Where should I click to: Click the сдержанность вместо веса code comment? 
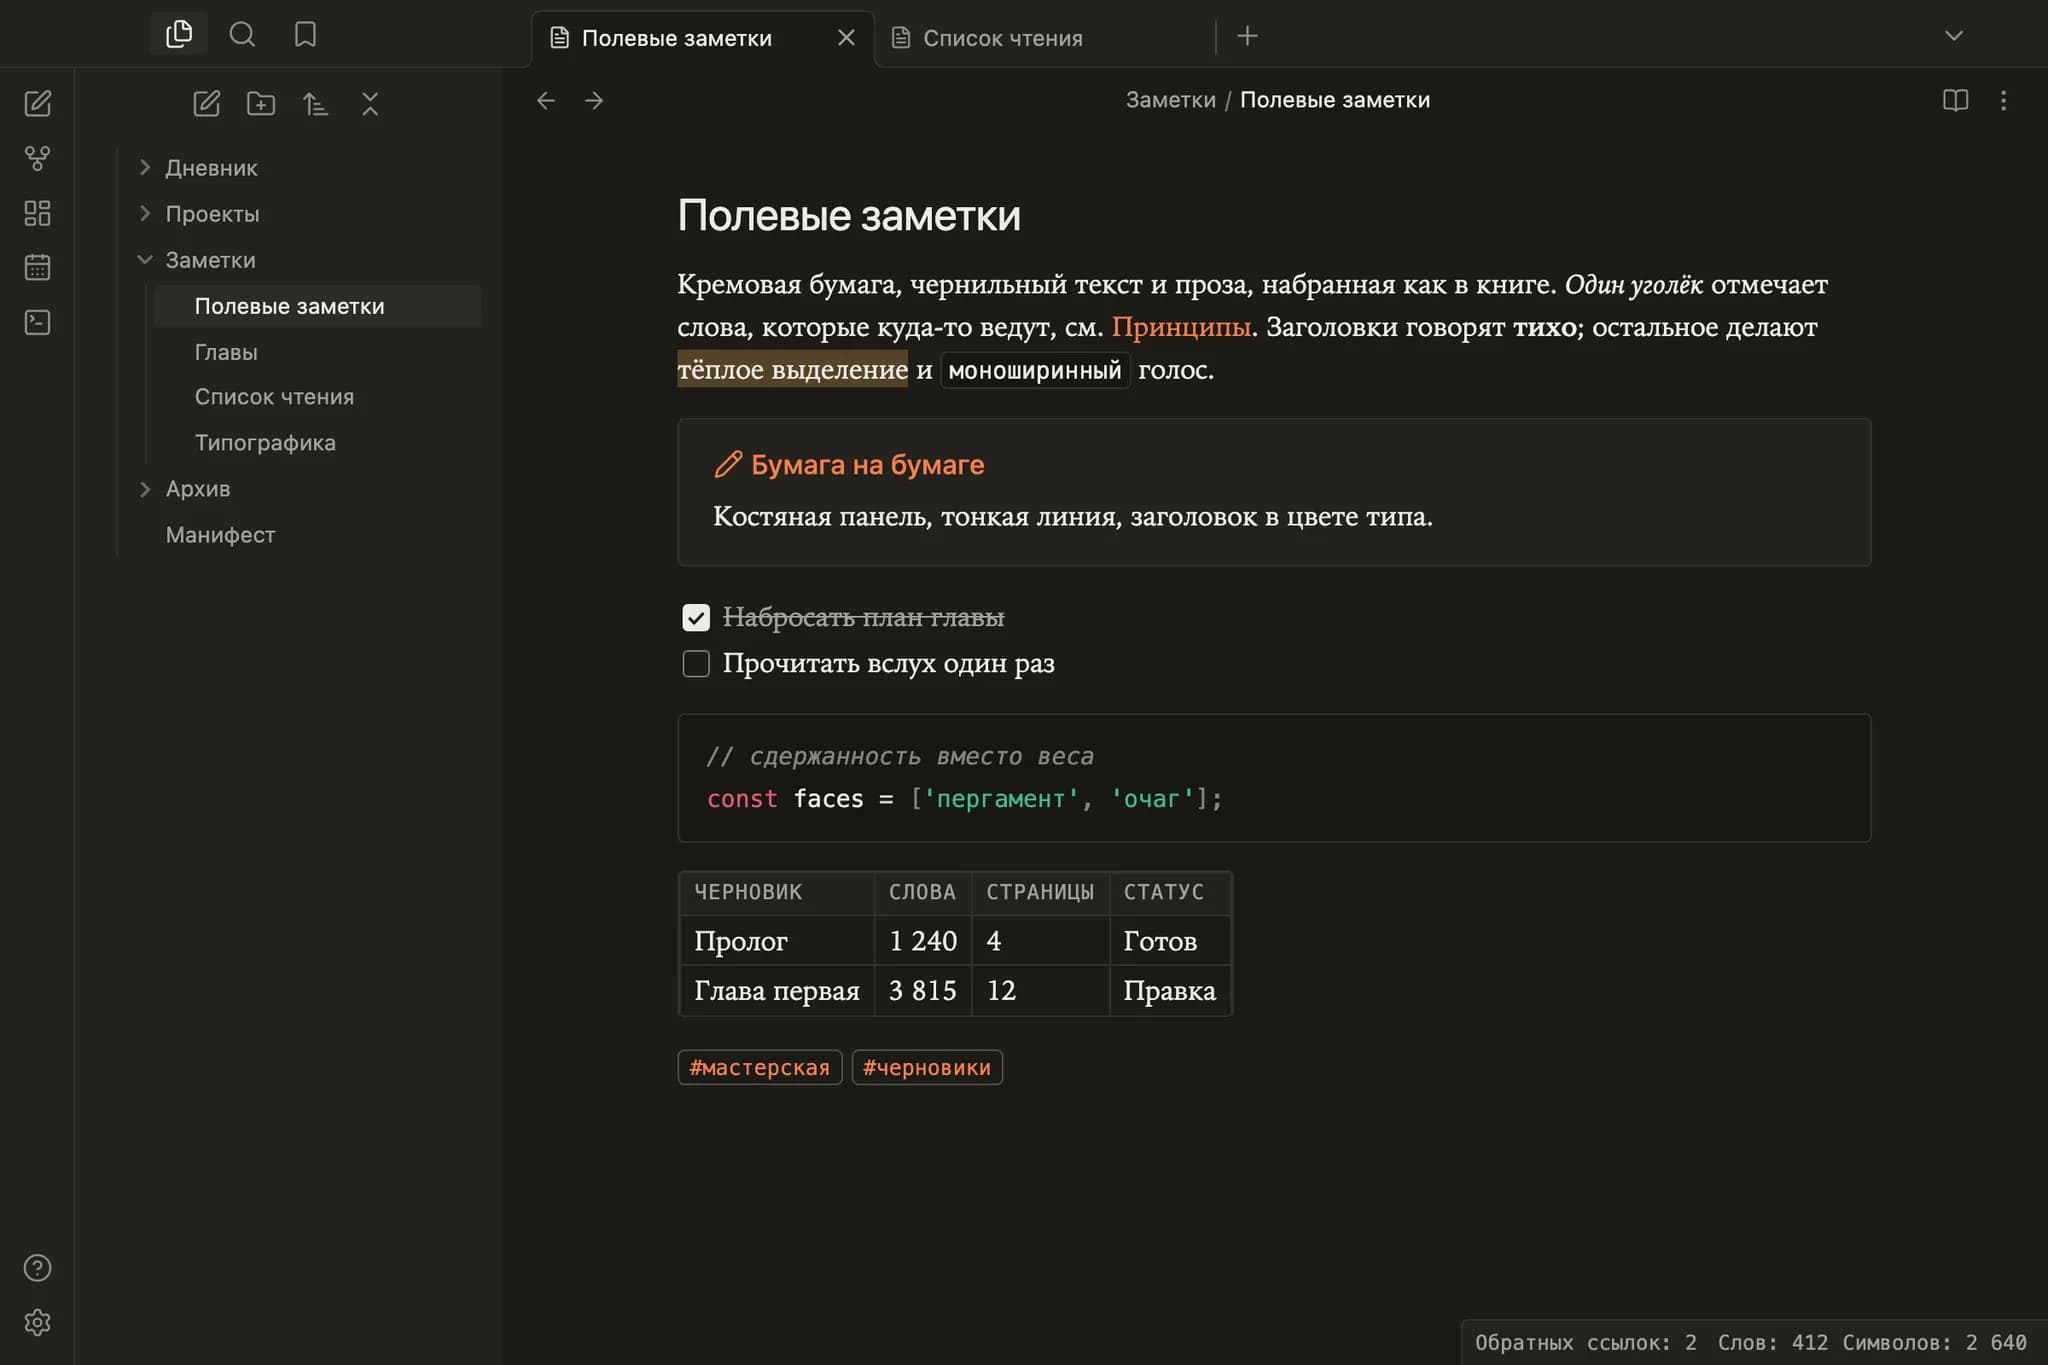pos(900,756)
